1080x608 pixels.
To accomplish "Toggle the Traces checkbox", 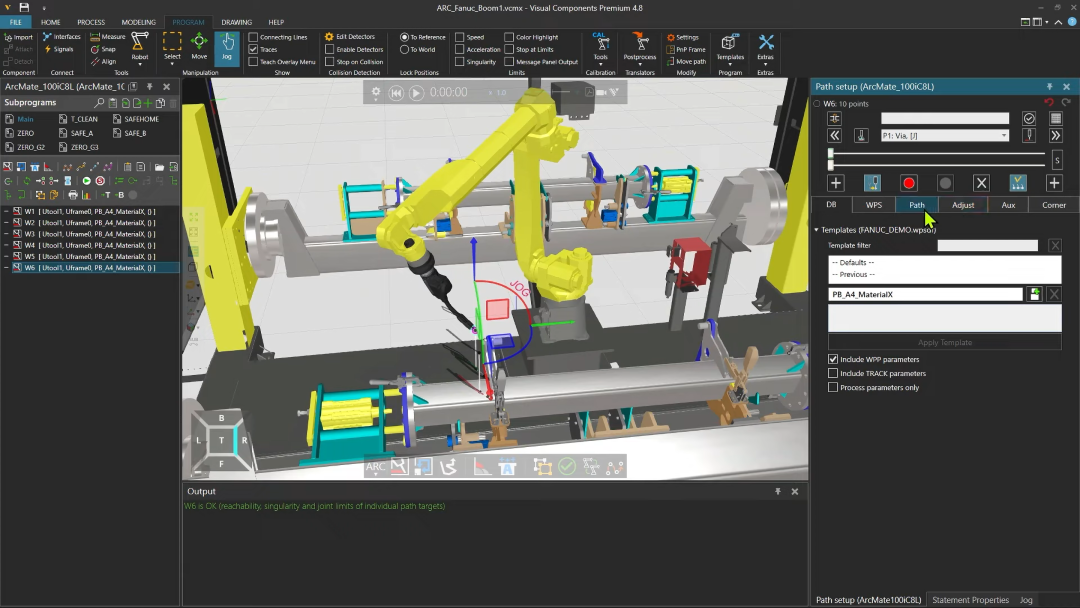I will [x=253, y=50].
